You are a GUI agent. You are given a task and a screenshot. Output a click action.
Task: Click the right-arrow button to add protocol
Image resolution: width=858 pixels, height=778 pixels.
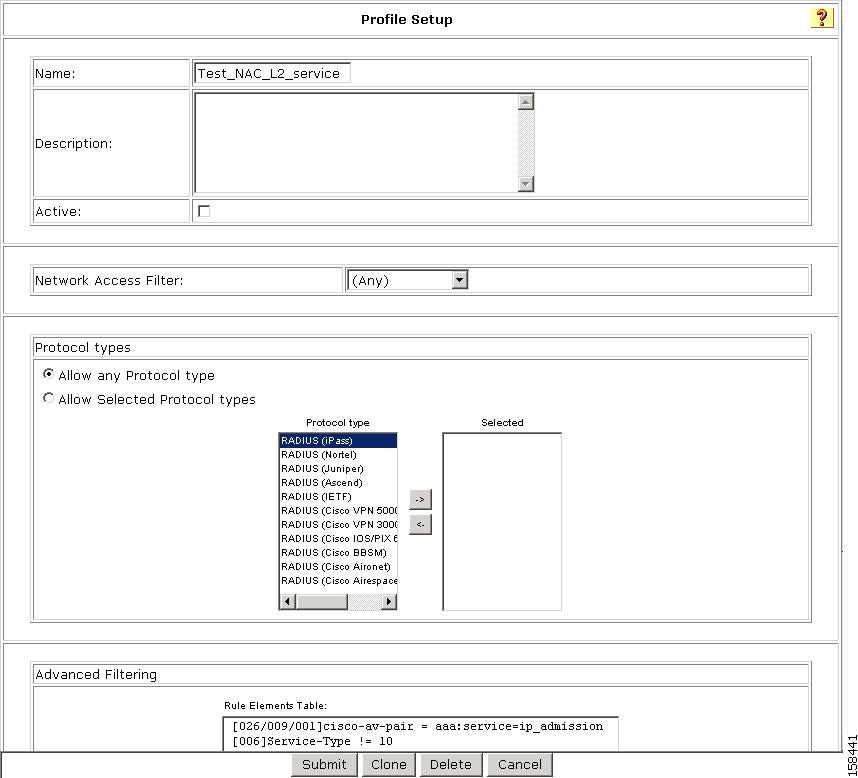click(x=420, y=499)
